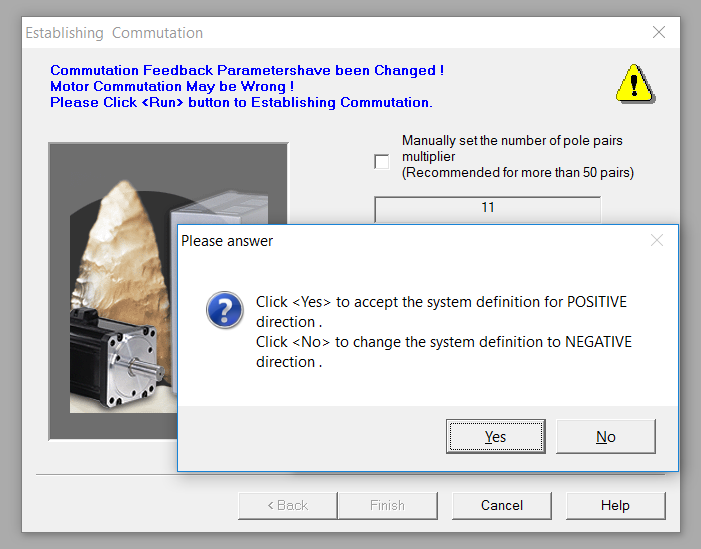Click the POSITIVE direction prompt text
Viewport: 701px width, 549px height.
[x=441, y=312]
